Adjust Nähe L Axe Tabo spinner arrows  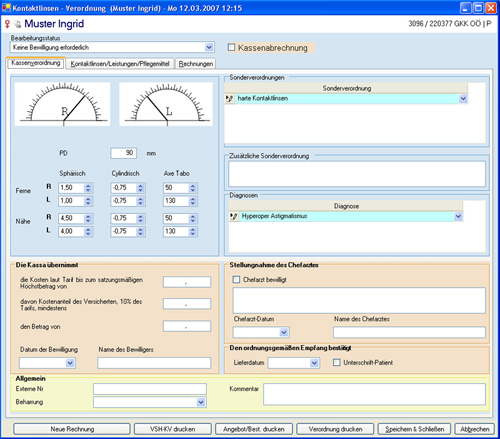[x=193, y=232]
